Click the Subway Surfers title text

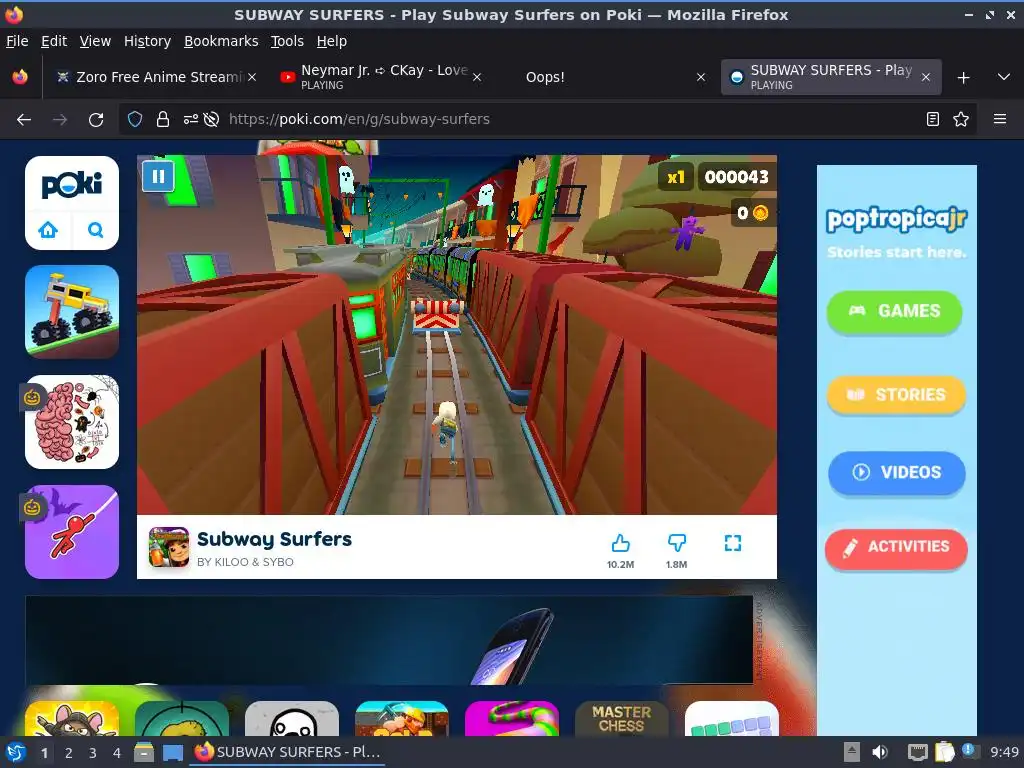[x=274, y=539]
